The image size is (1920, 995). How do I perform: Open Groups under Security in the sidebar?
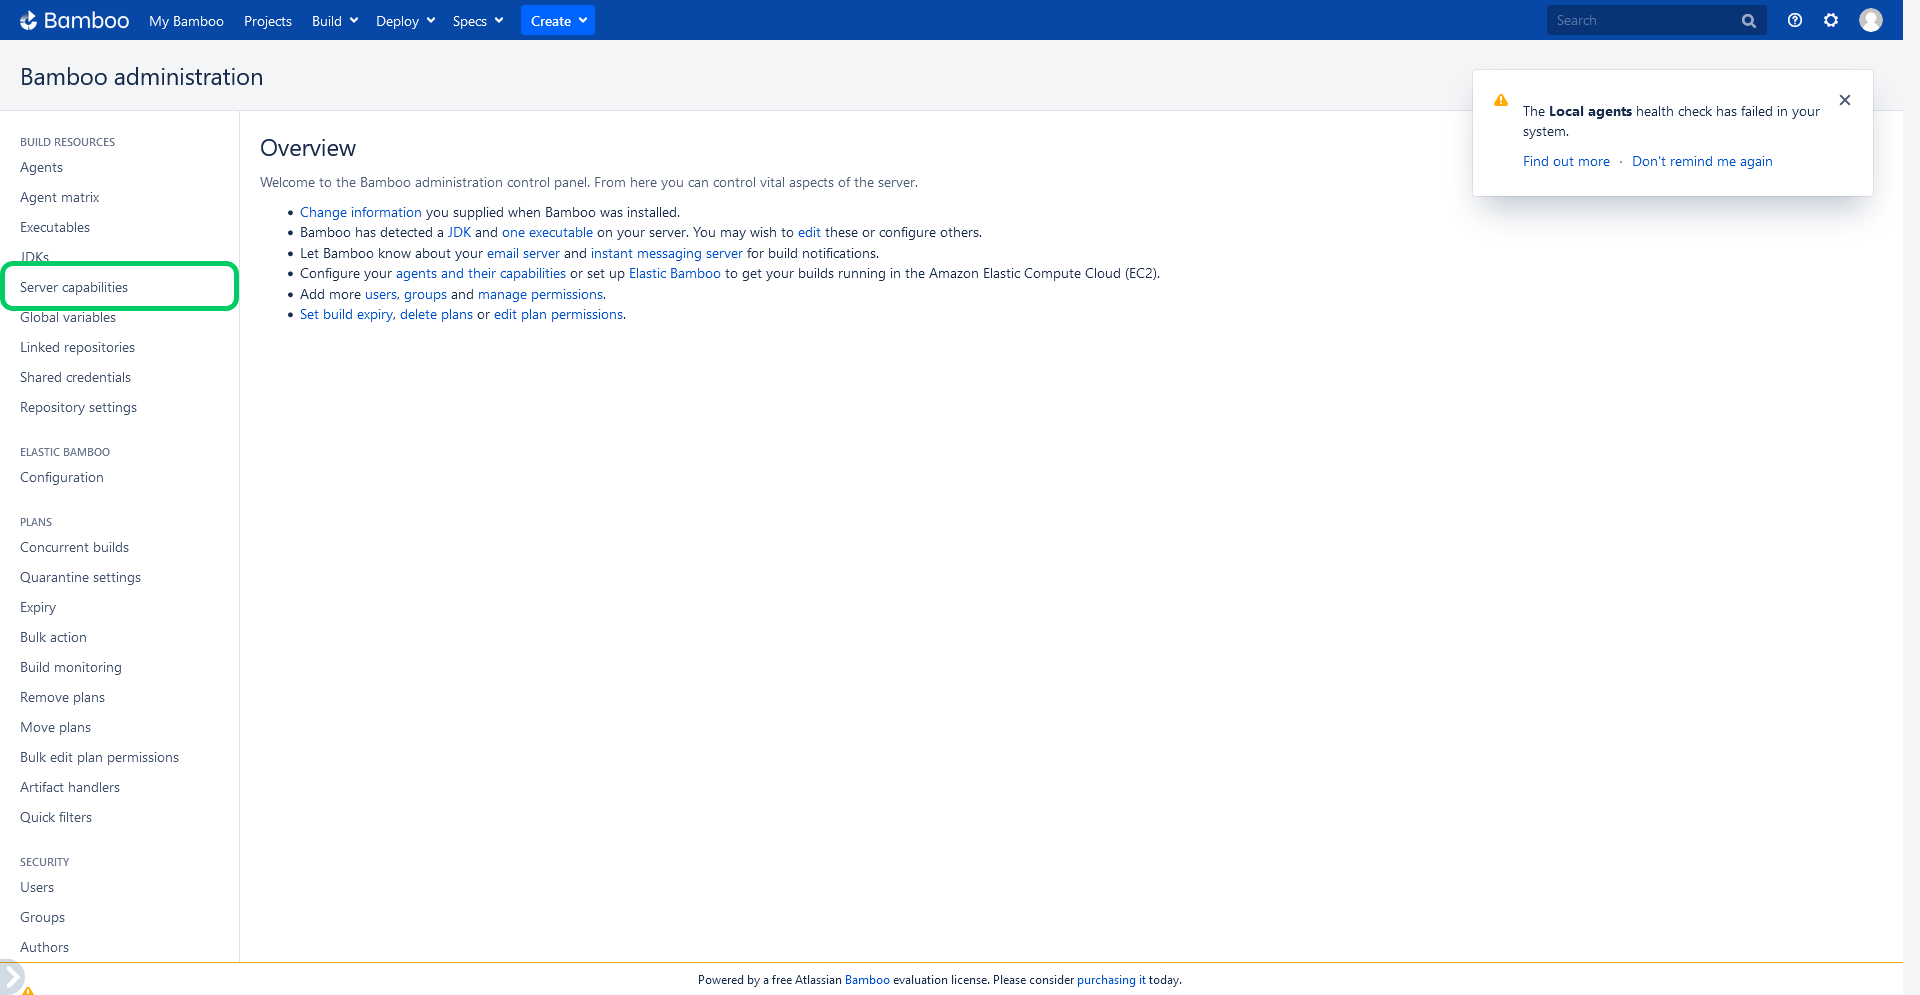(42, 917)
